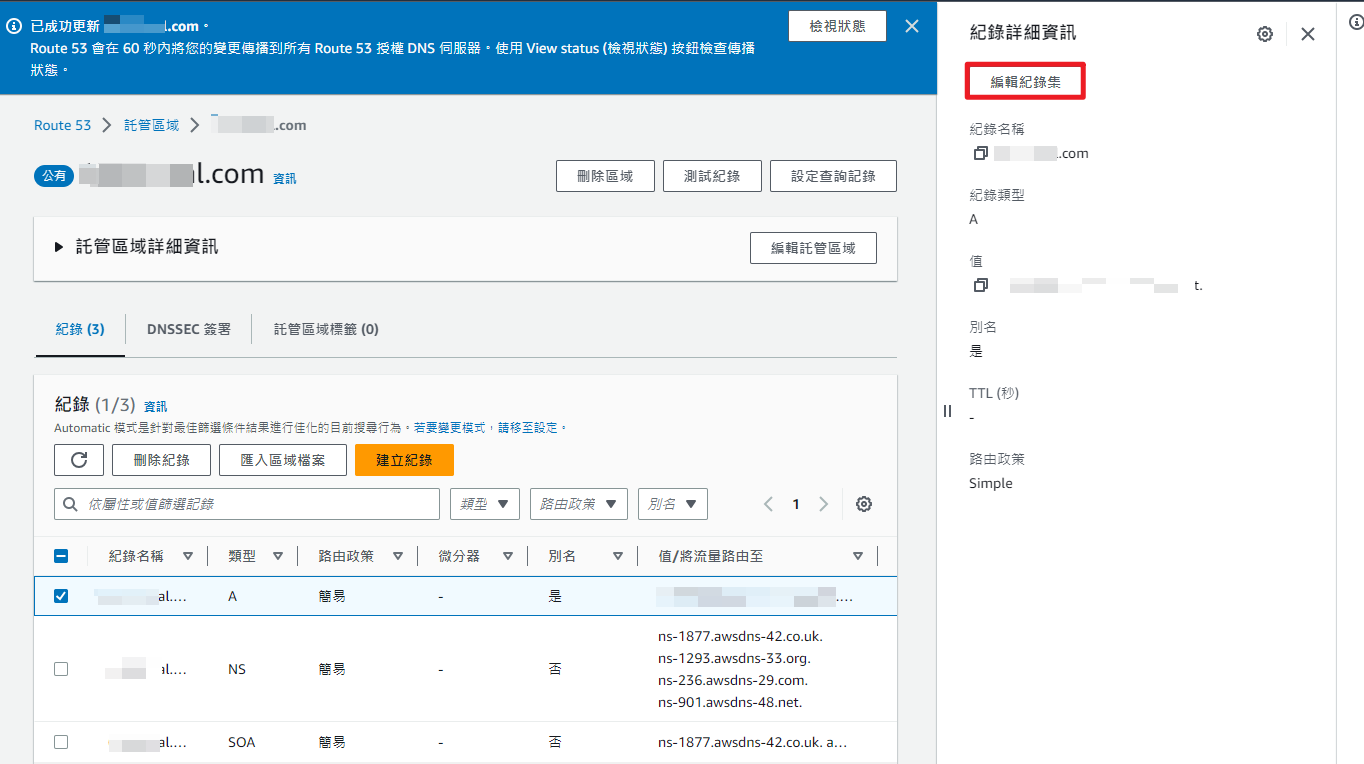Click 資訊 link next to domain title
Viewport: 1364px width, 764px height.
coord(285,178)
